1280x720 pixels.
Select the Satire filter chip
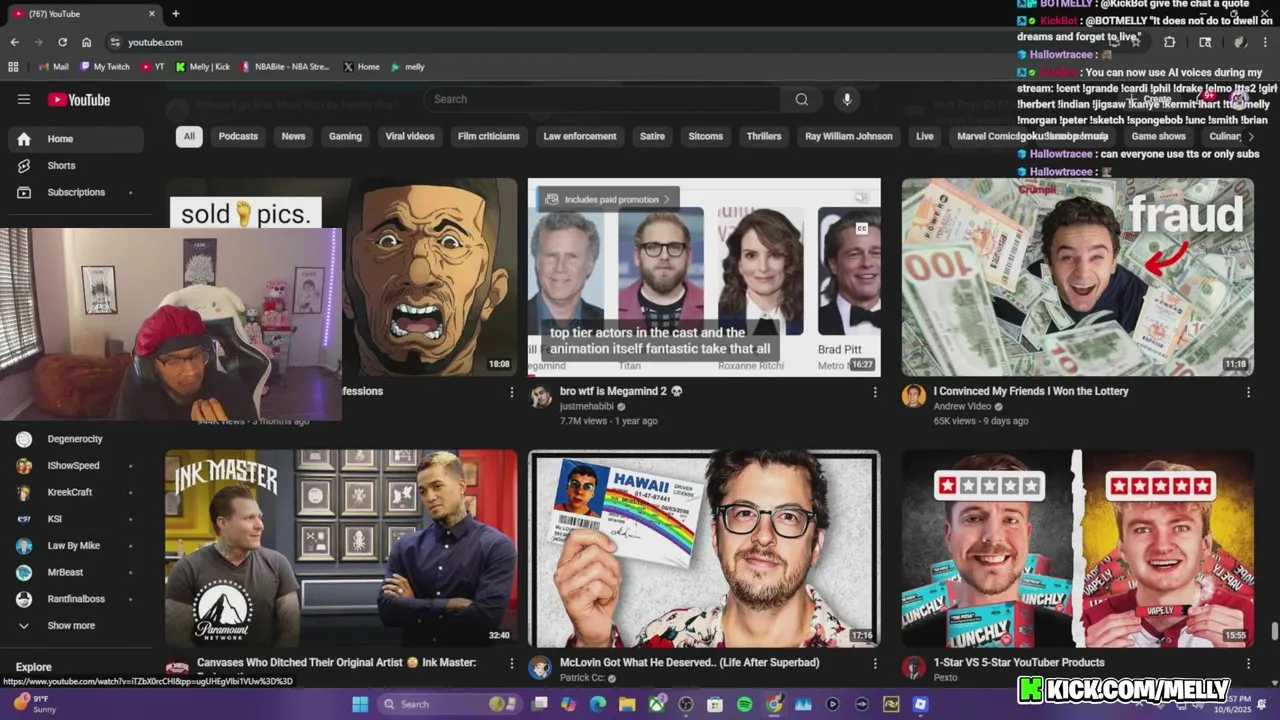pos(652,136)
